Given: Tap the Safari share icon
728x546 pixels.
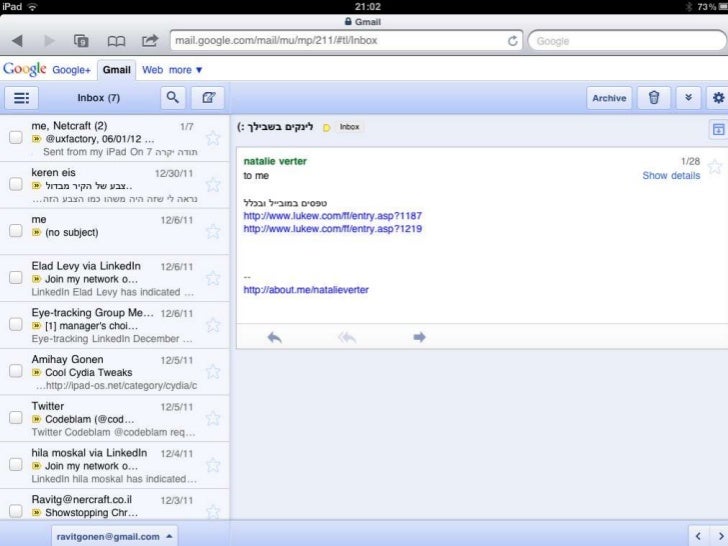Looking at the screenshot, I should tap(150, 41).
